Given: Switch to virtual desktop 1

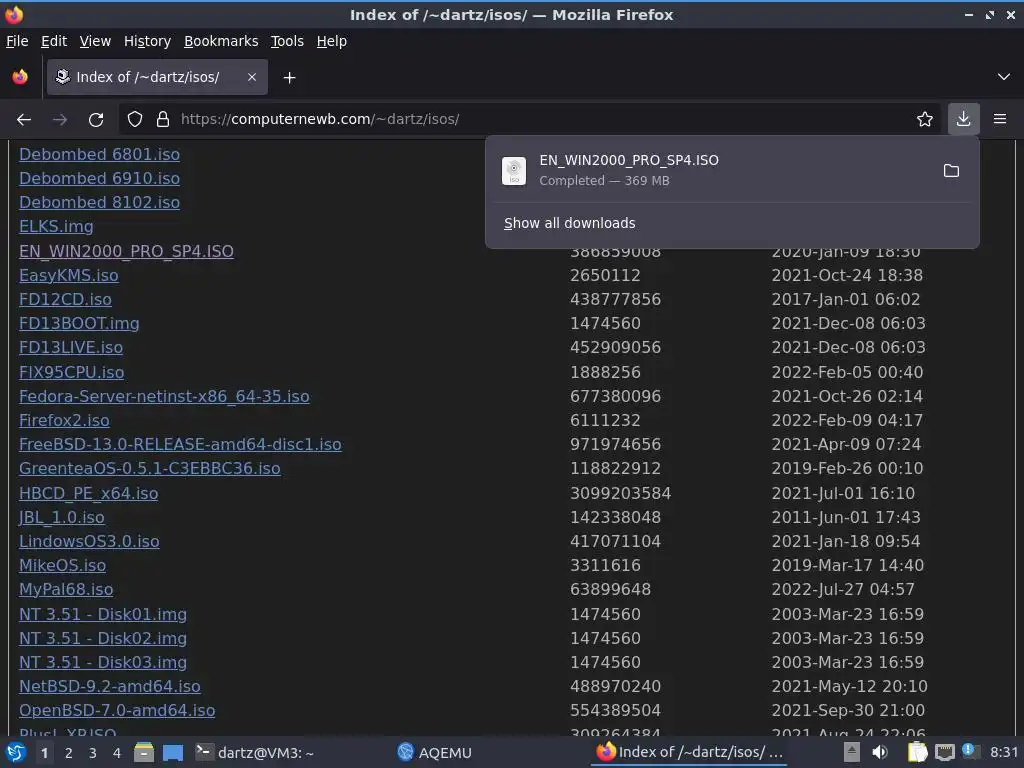Looking at the screenshot, I should pos(44,753).
